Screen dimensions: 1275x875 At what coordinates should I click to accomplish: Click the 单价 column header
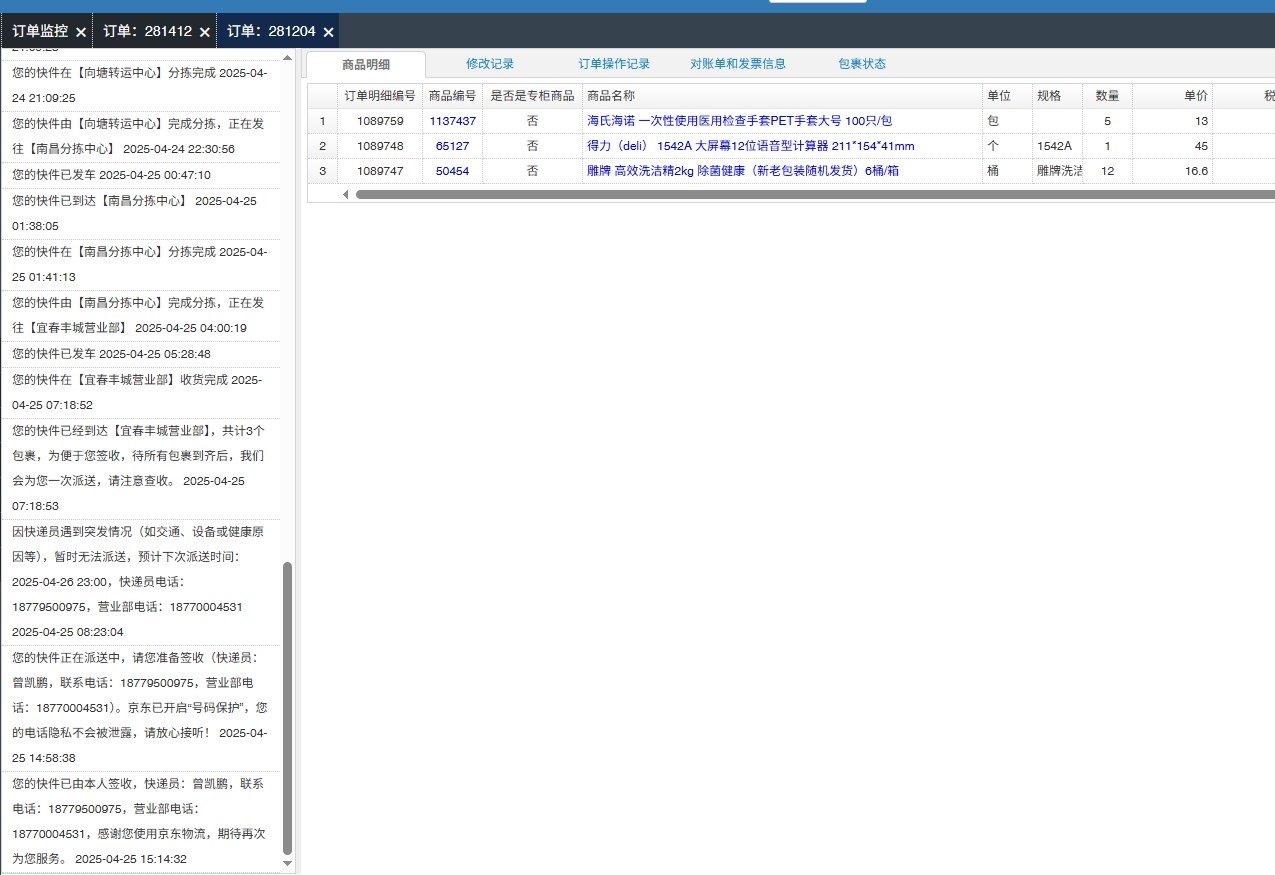(x=1172, y=96)
